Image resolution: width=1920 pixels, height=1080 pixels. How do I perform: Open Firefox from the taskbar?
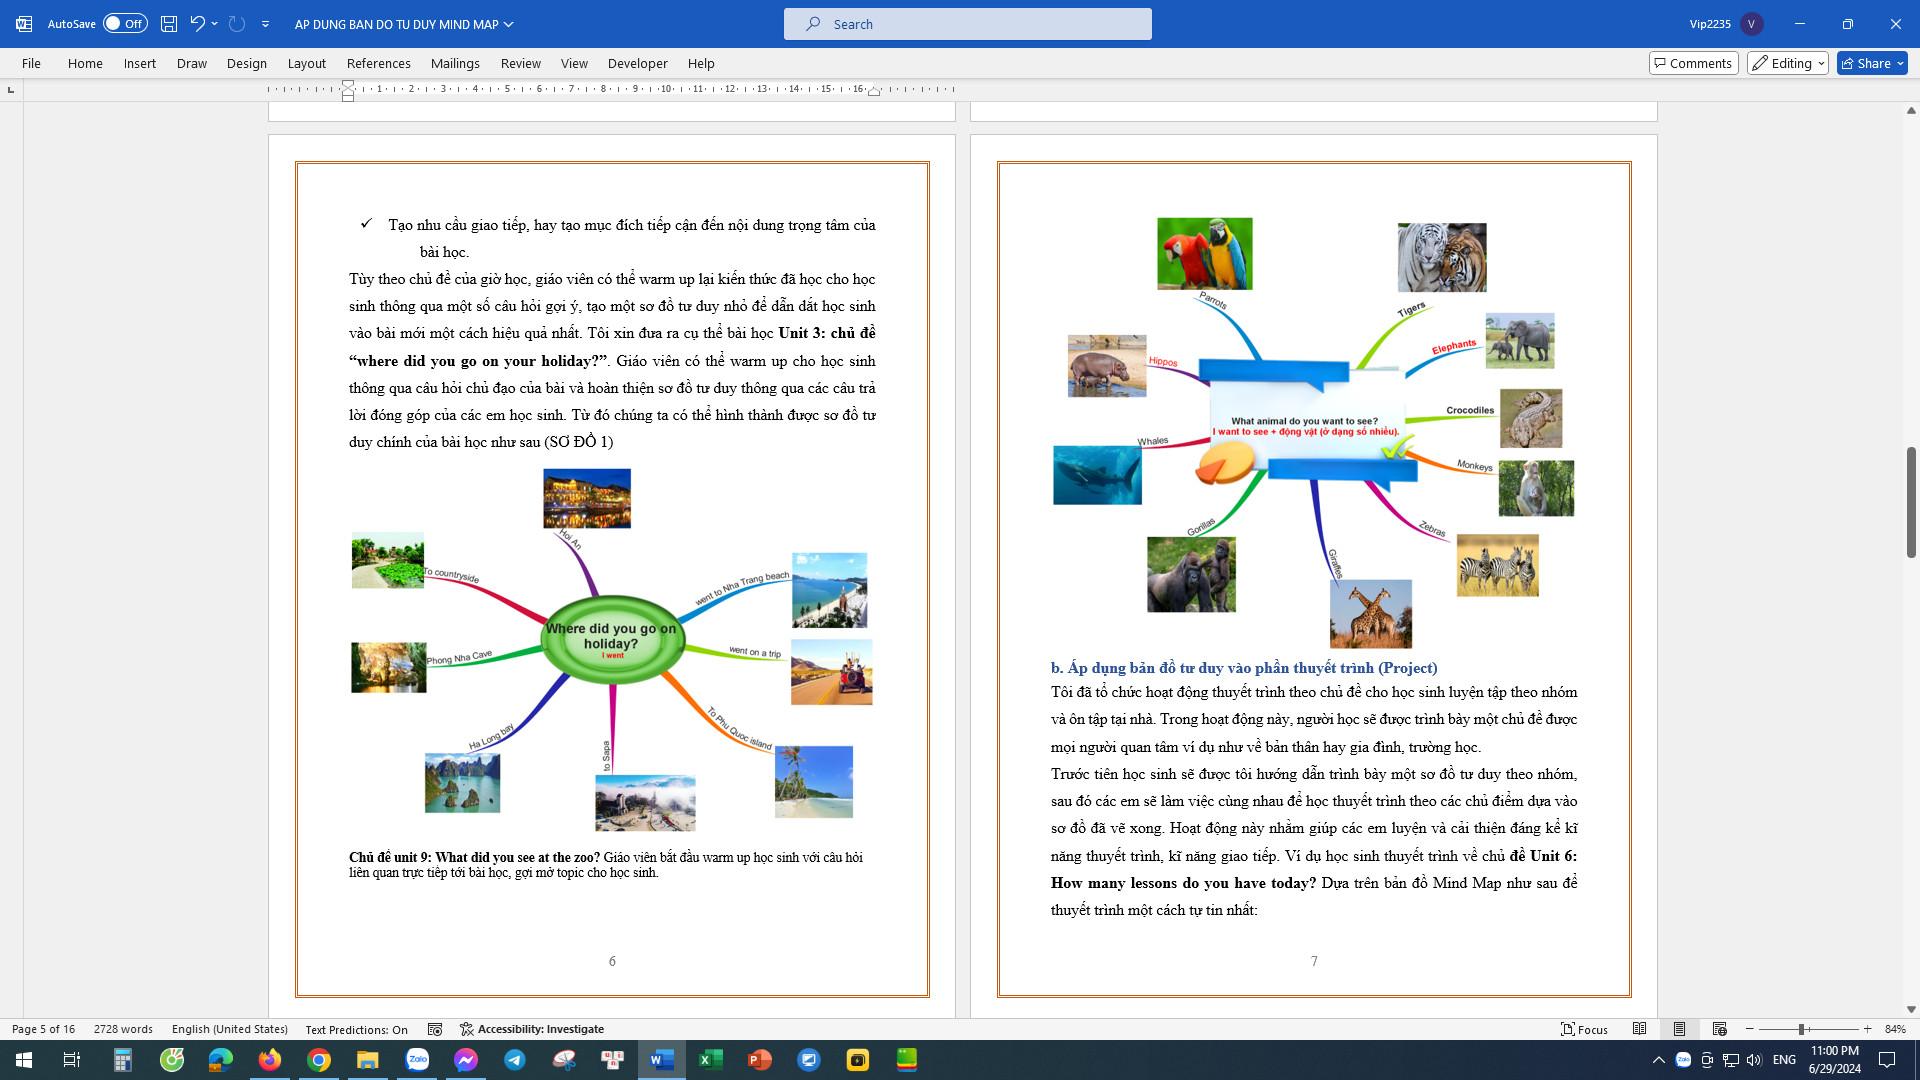[270, 1060]
